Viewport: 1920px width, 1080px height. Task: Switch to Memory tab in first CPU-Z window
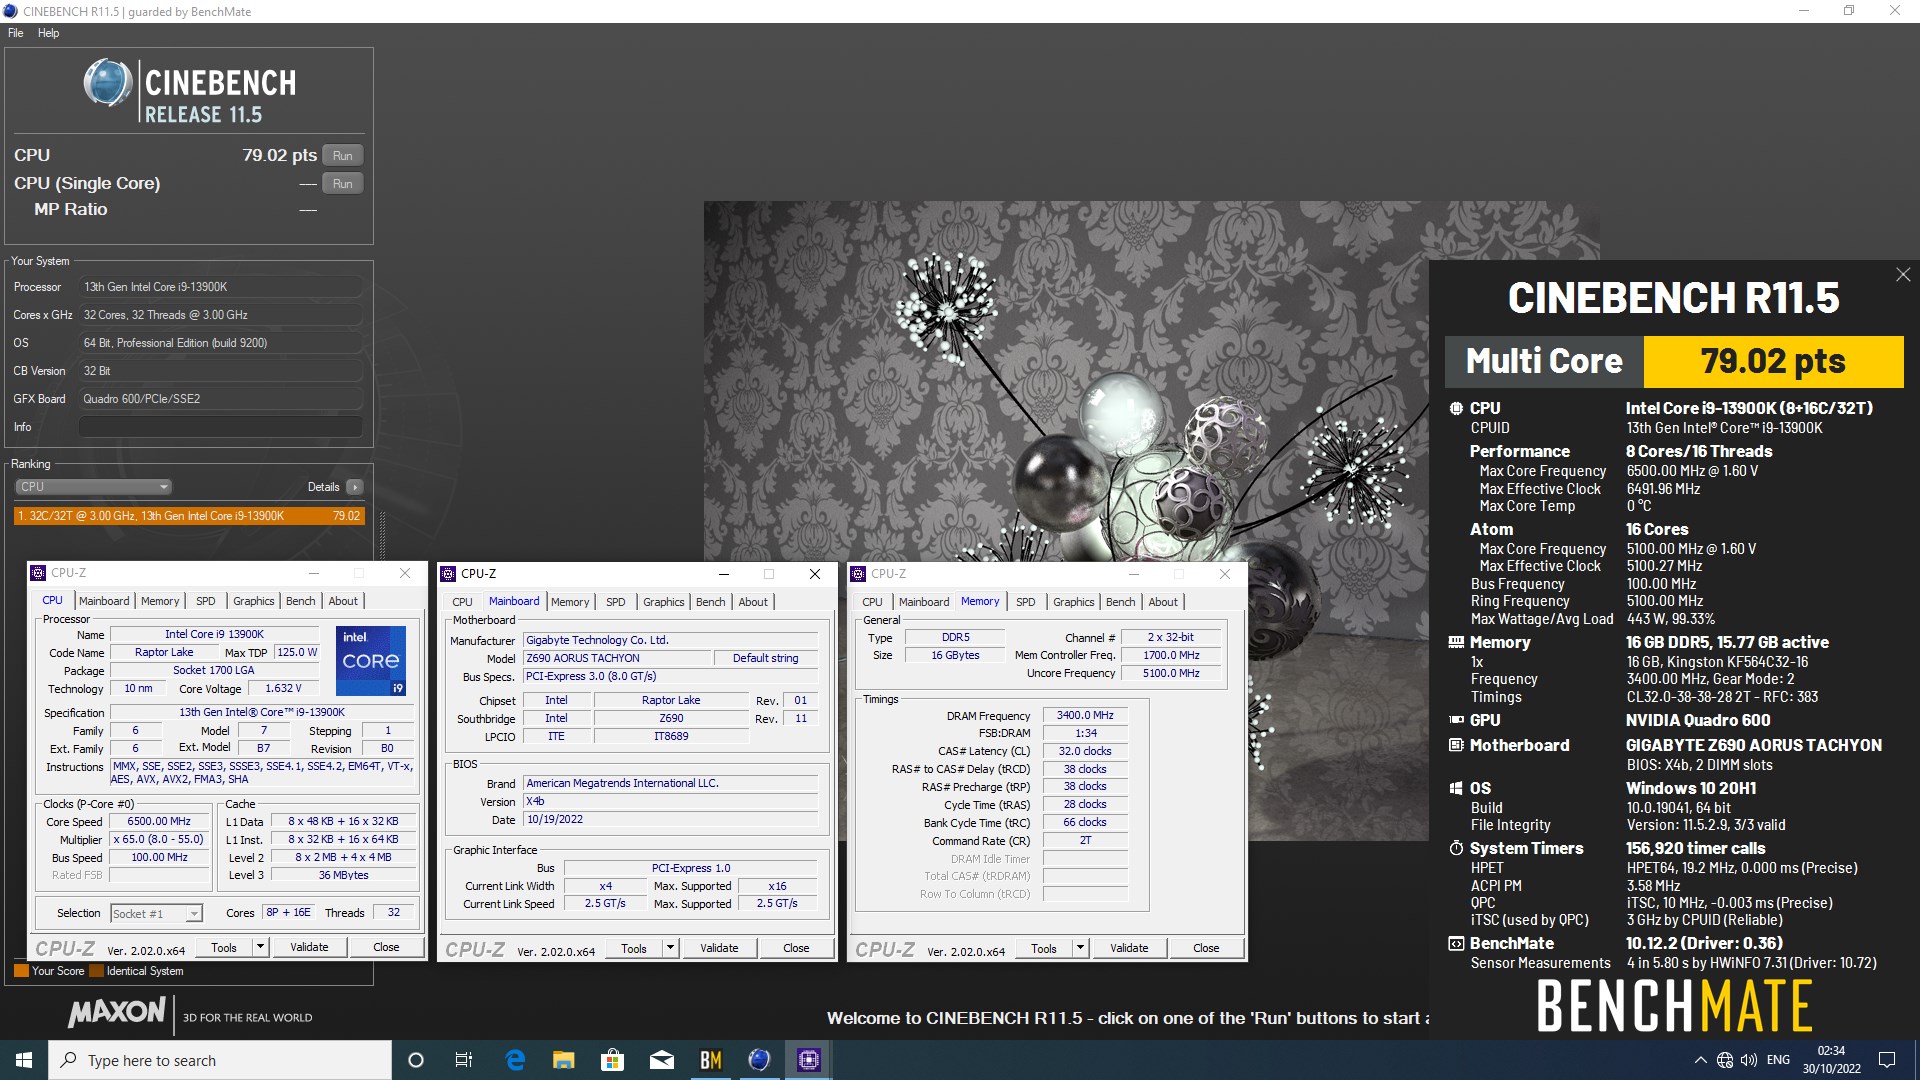coord(160,601)
